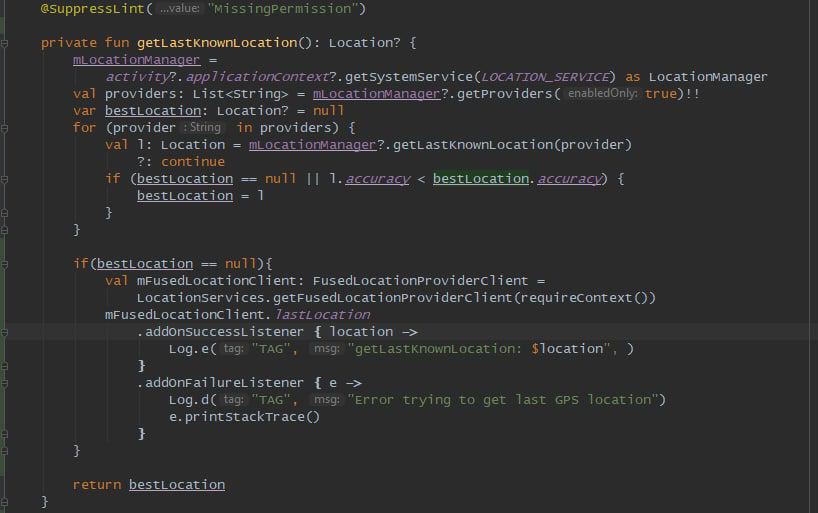Click the location lambda parameter

coord(361,332)
